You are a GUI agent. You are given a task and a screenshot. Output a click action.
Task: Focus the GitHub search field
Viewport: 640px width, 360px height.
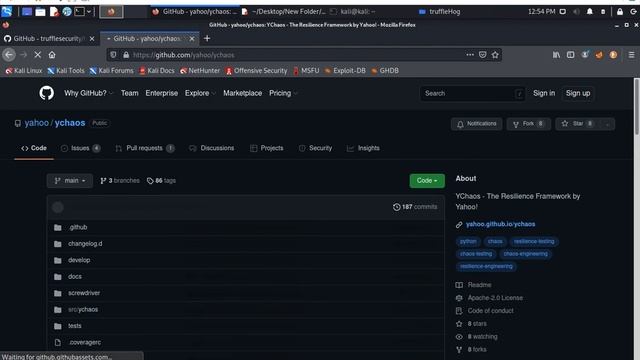pyautogui.click(x=472, y=93)
